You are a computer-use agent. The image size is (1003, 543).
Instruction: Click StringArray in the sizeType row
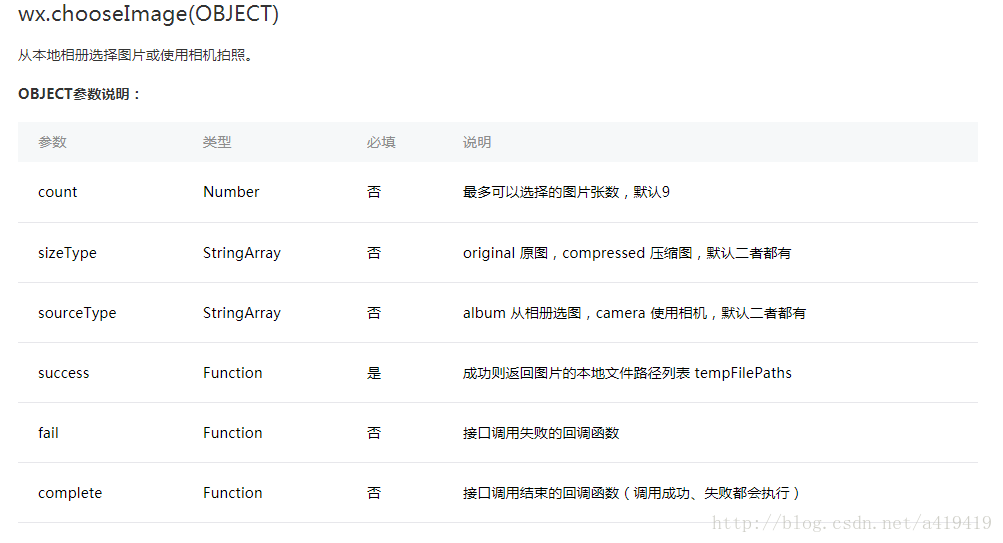[x=241, y=253]
